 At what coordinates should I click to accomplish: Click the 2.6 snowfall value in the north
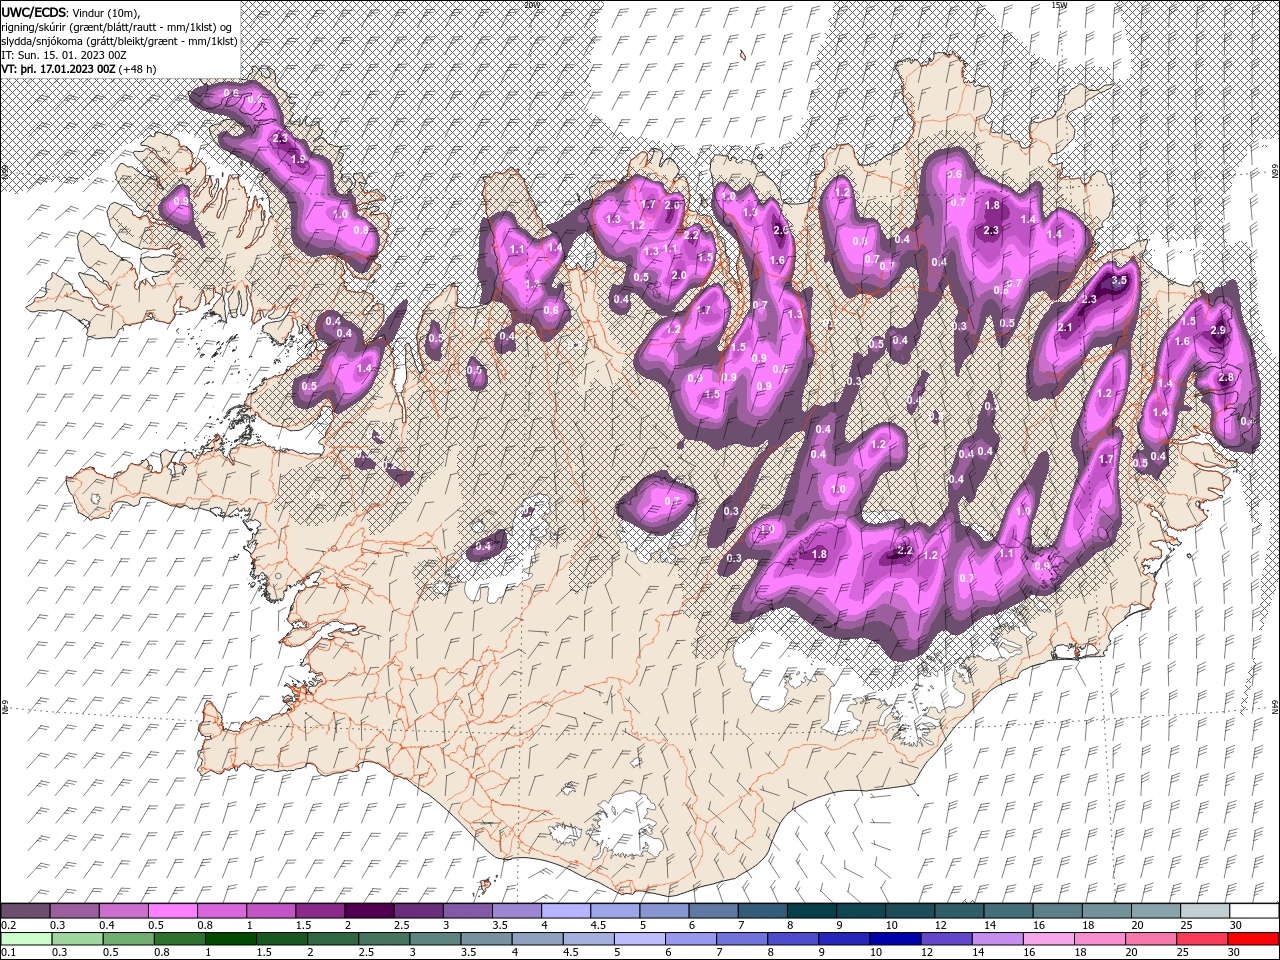tap(780, 230)
